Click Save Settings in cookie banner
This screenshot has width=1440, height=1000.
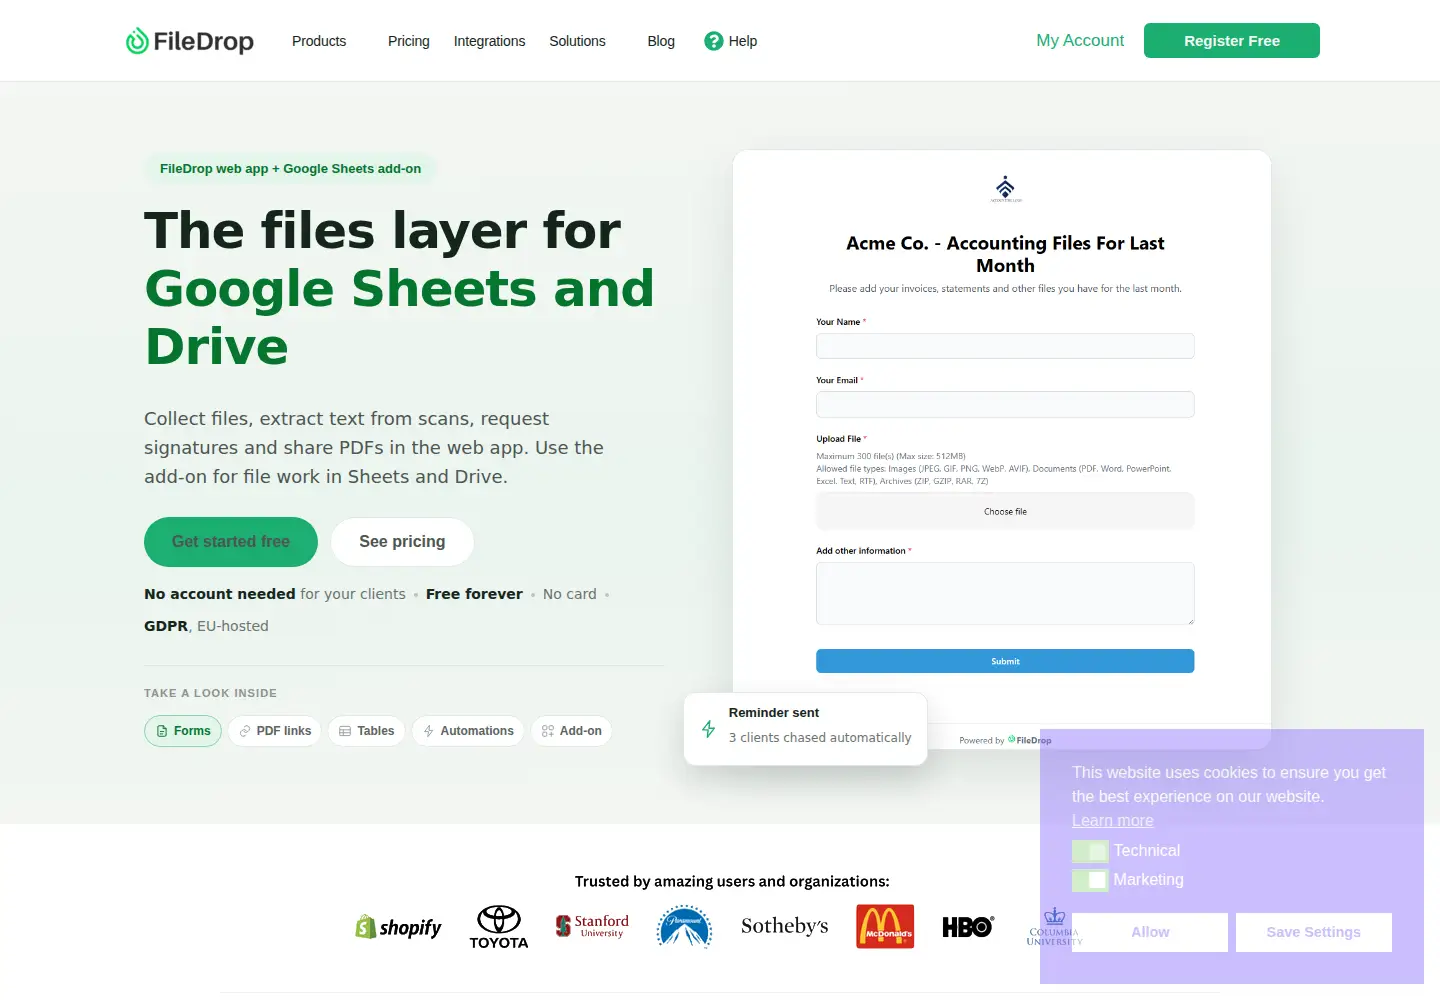click(x=1314, y=932)
